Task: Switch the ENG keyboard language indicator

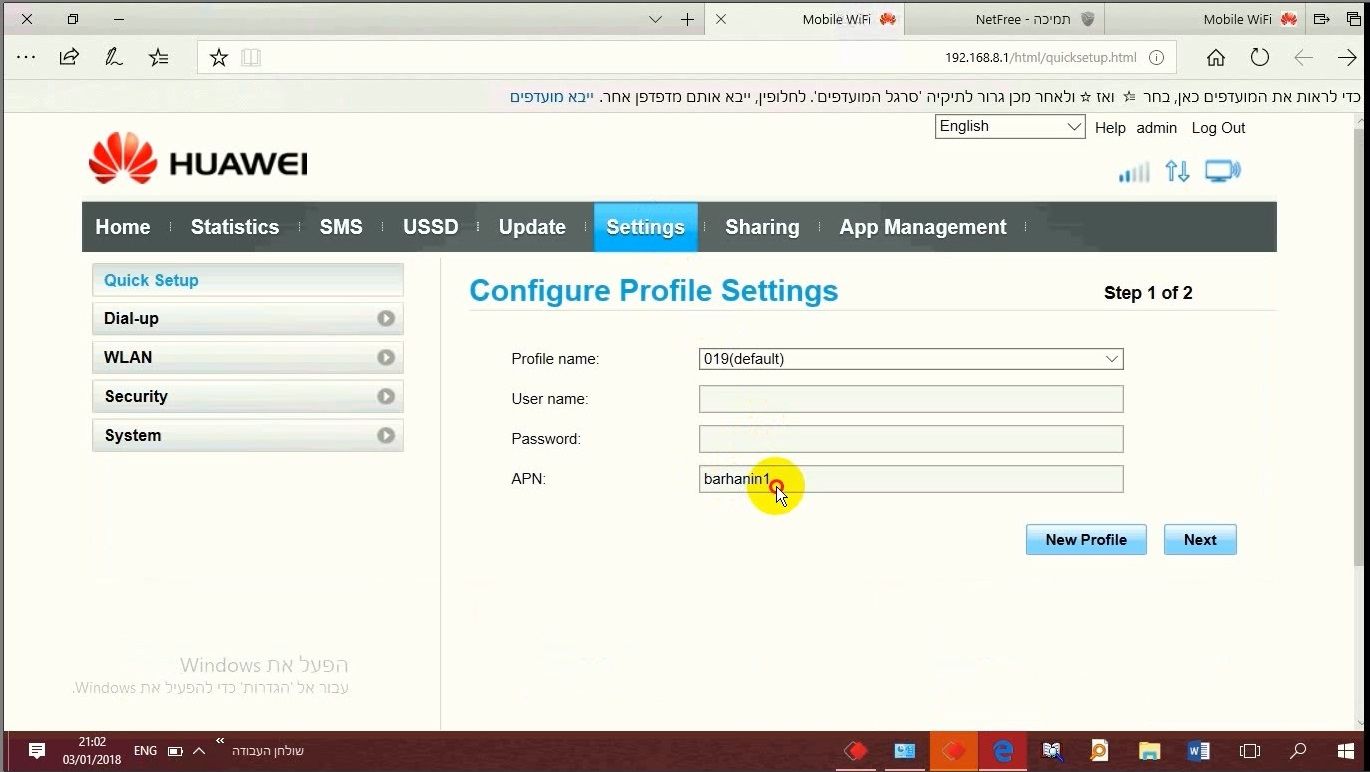Action: point(145,751)
